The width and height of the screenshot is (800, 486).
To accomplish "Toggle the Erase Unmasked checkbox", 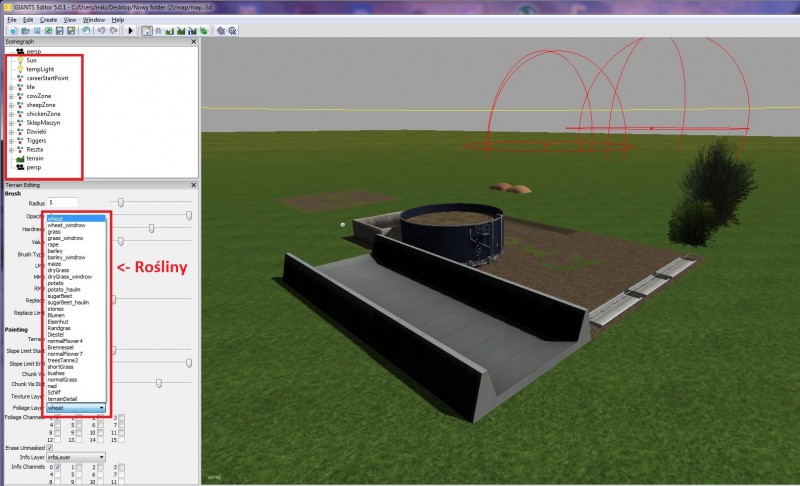I will click(49, 447).
